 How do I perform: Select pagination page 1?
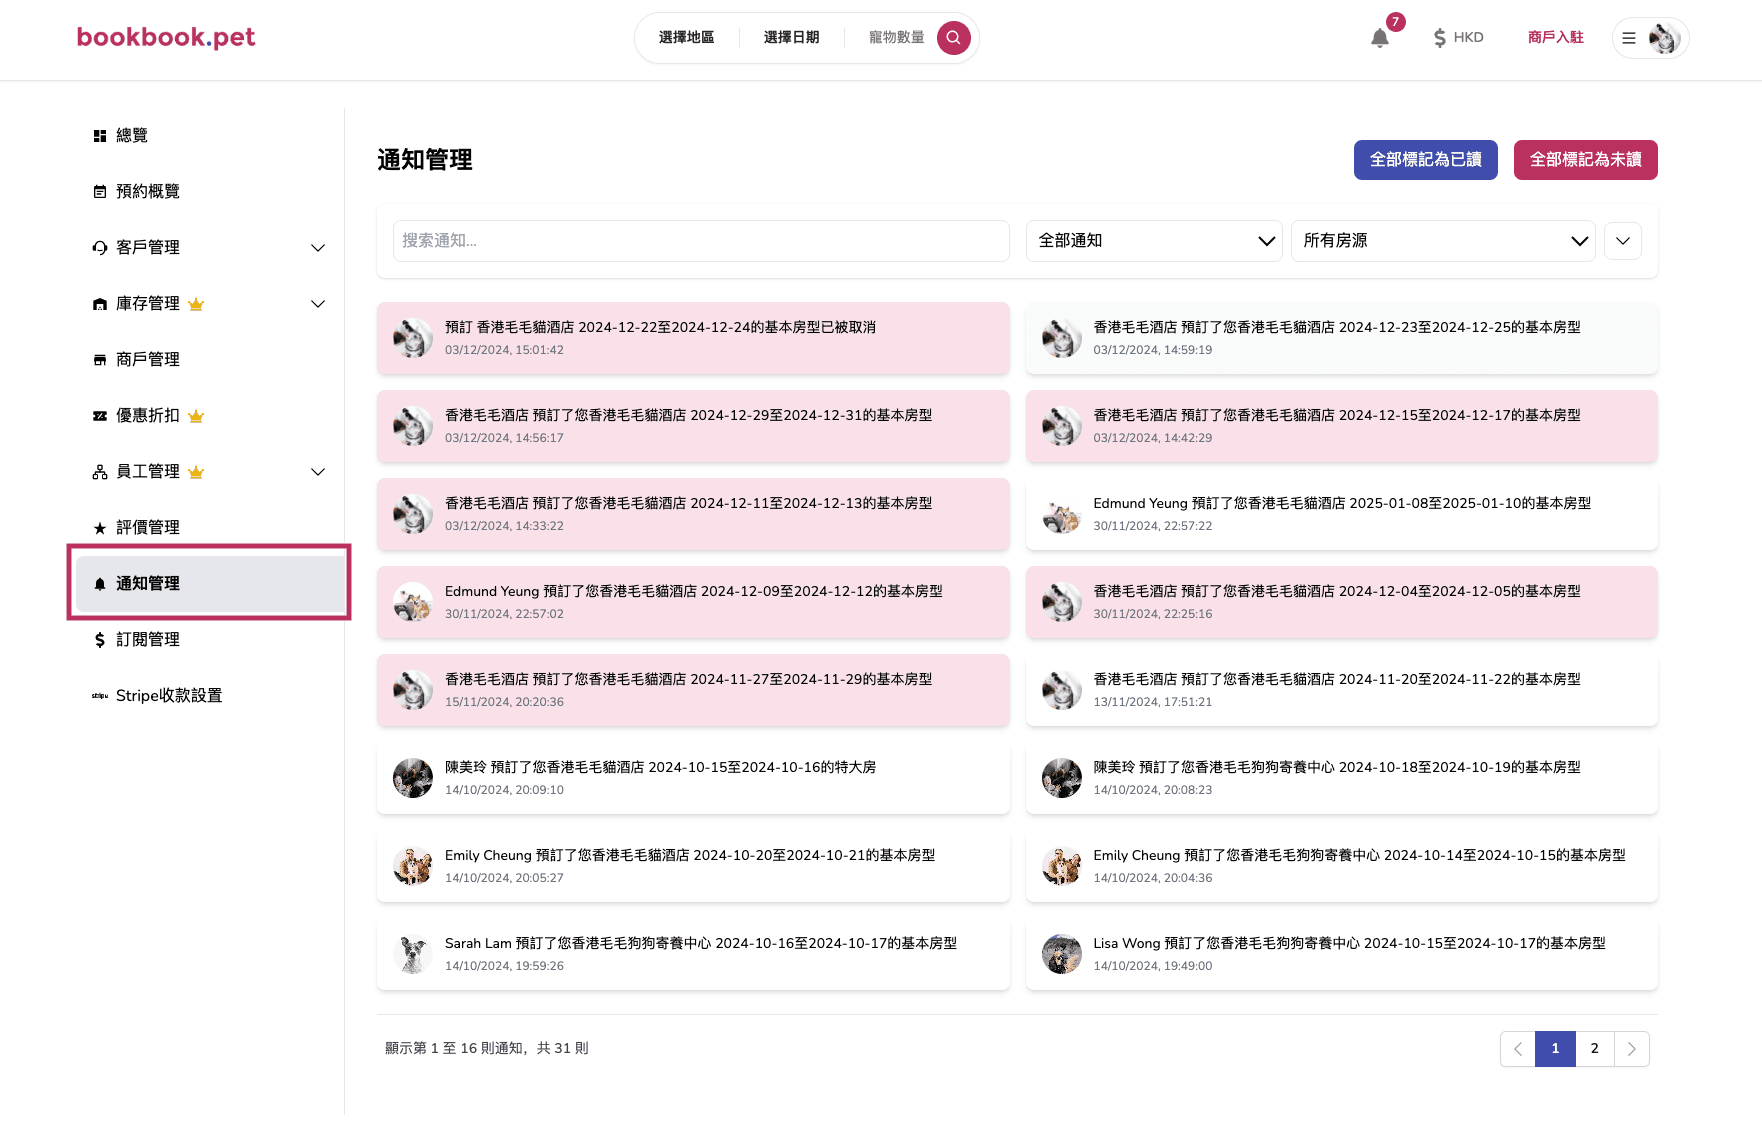click(x=1555, y=1049)
